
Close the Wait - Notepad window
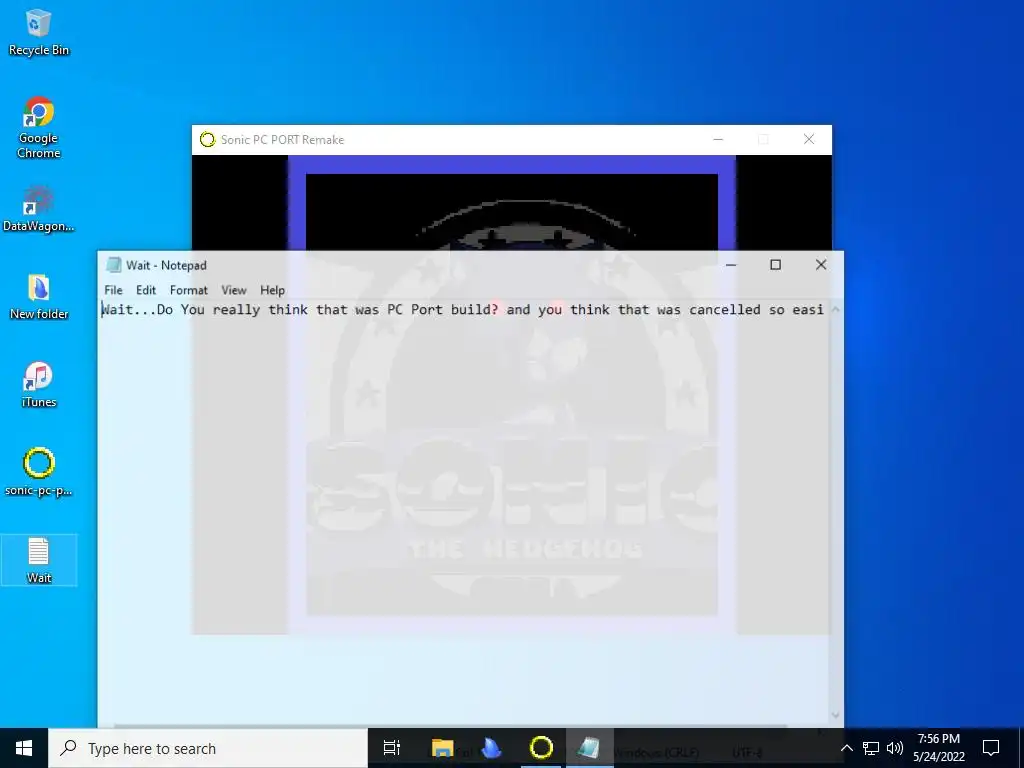point(821,264)
